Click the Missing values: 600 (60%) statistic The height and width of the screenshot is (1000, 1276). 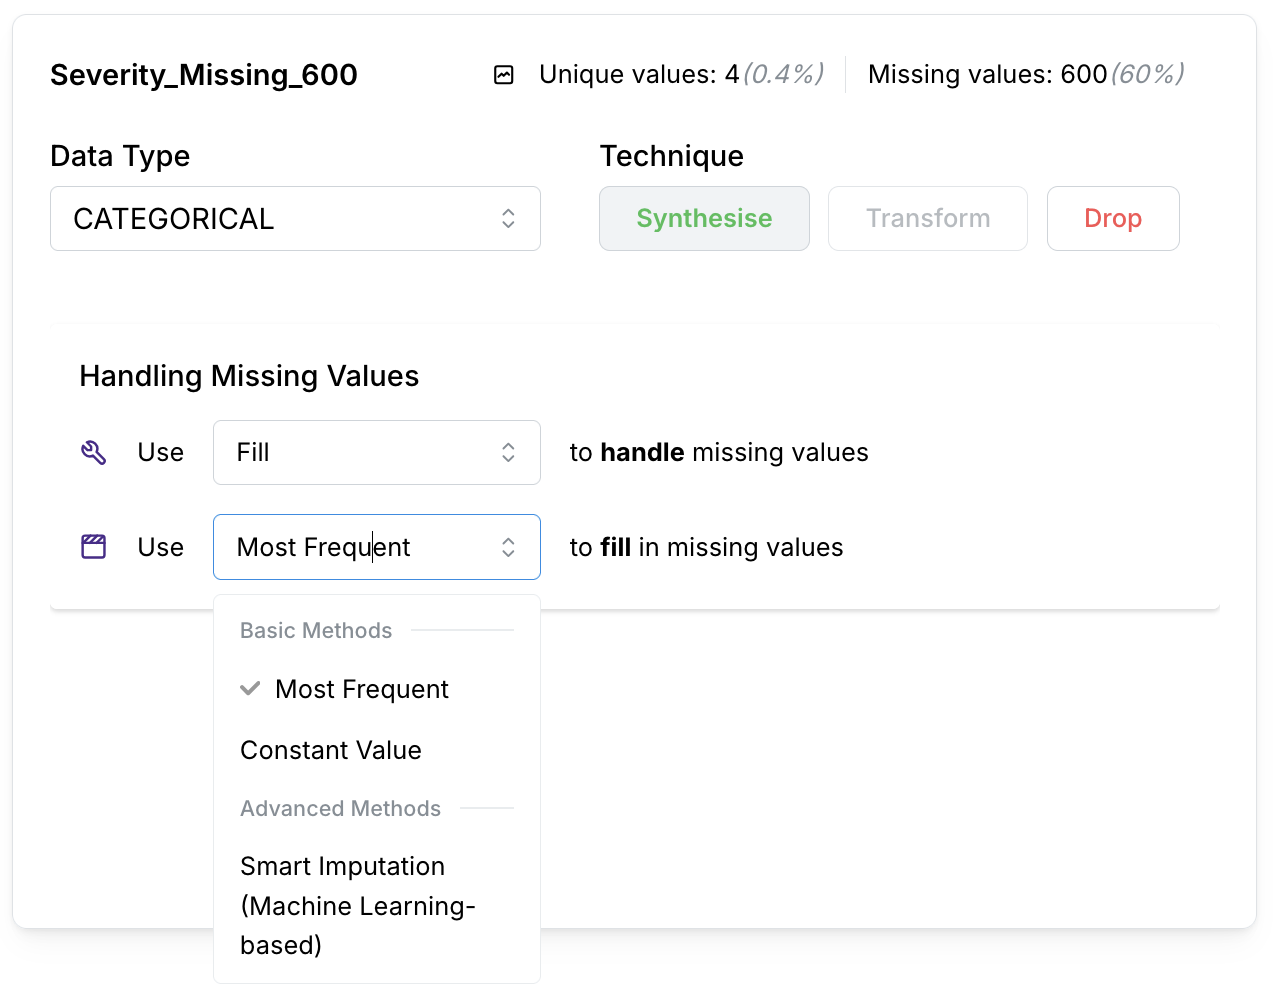click(x=1026, y=74)
